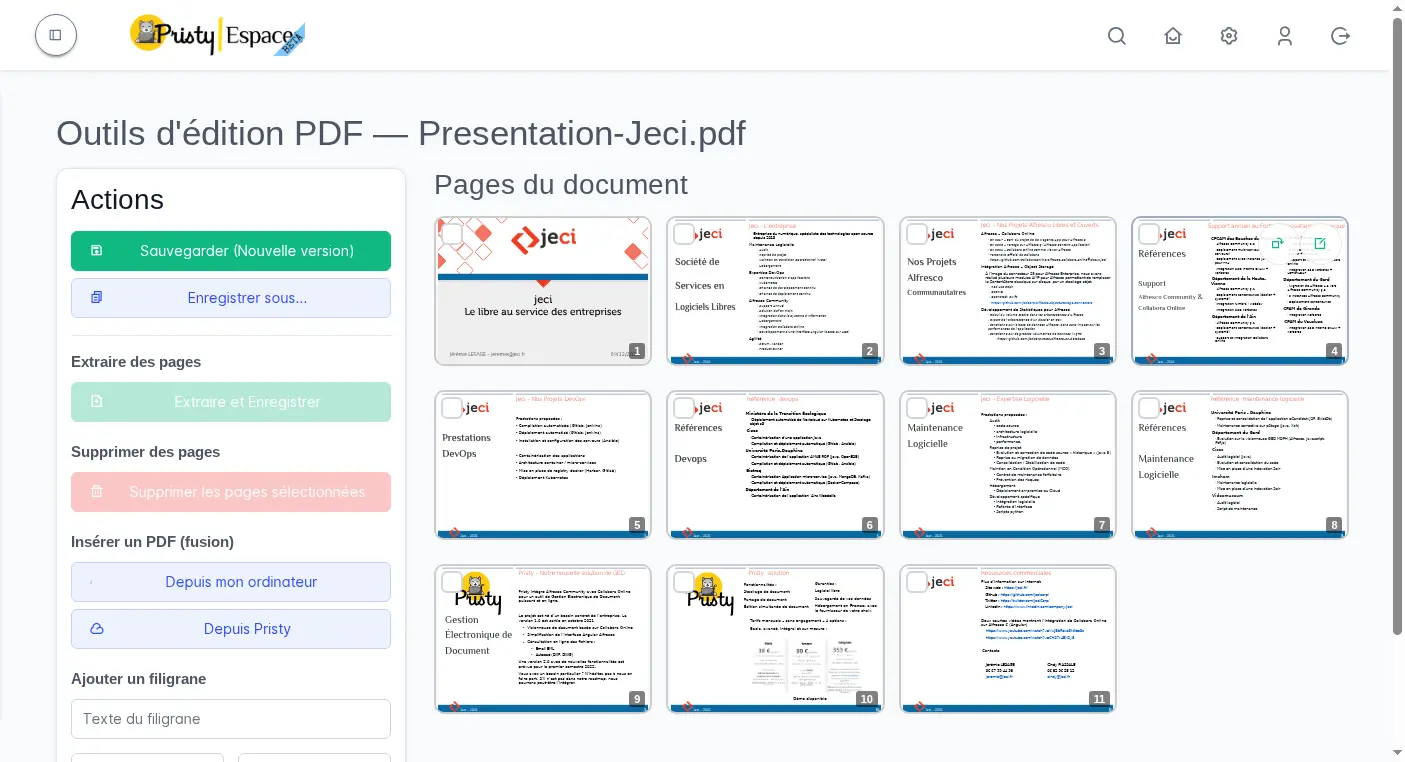Log out using the exit arrow icon
Screen dimensions: 1405x762
(x=1341, y=35)
